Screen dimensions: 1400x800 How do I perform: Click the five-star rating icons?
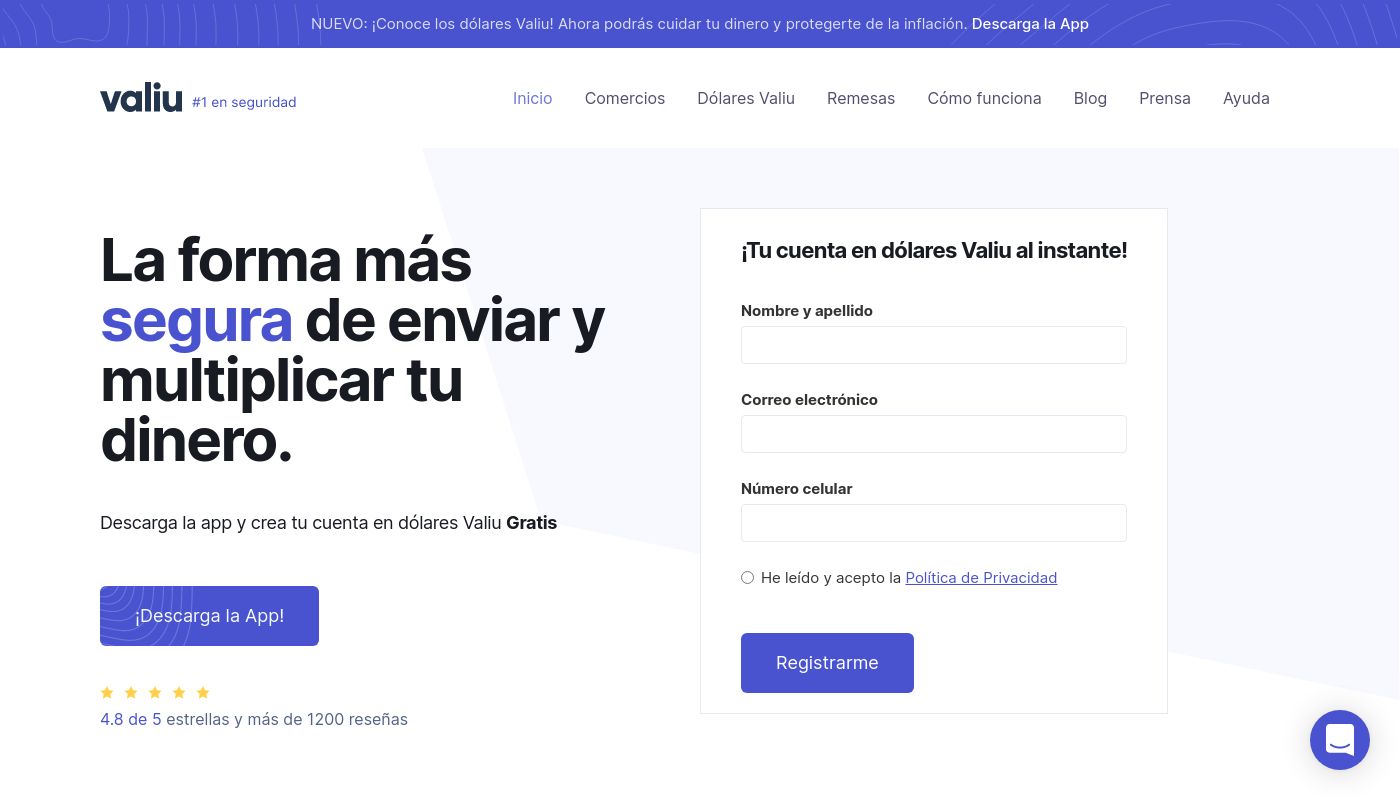coord(155,692)
